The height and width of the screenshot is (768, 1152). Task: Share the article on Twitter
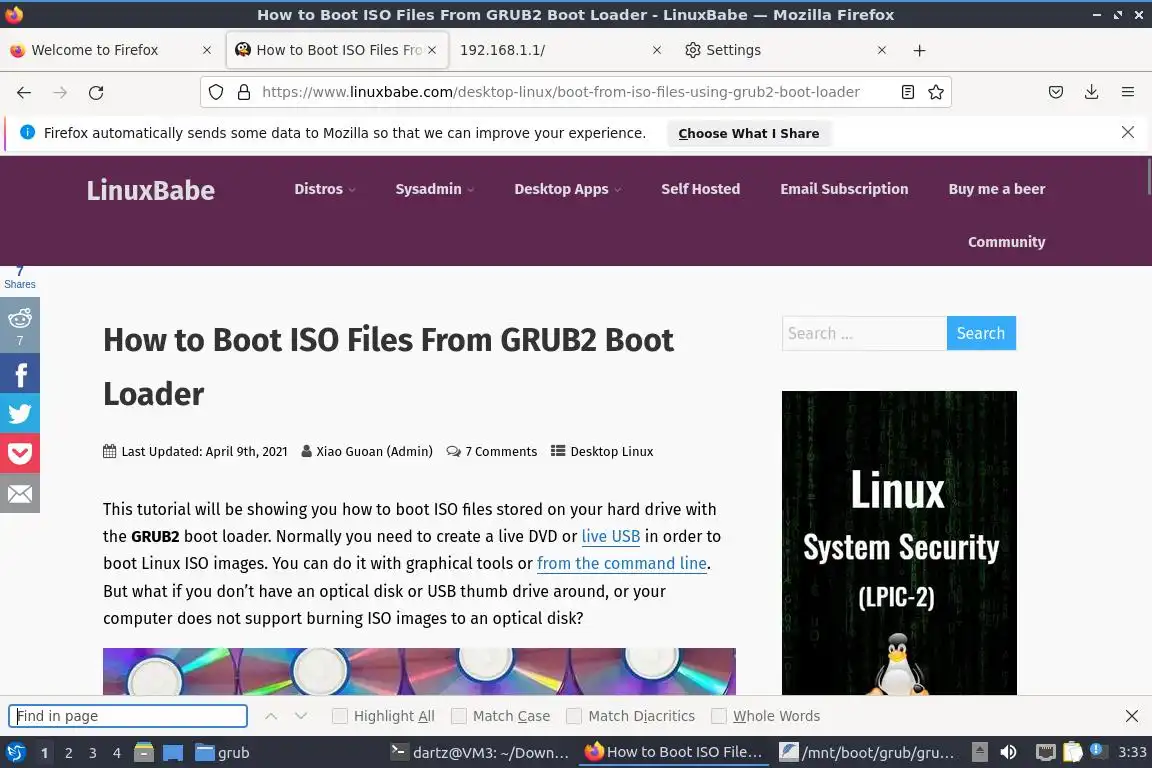click(x=20, y=413)
